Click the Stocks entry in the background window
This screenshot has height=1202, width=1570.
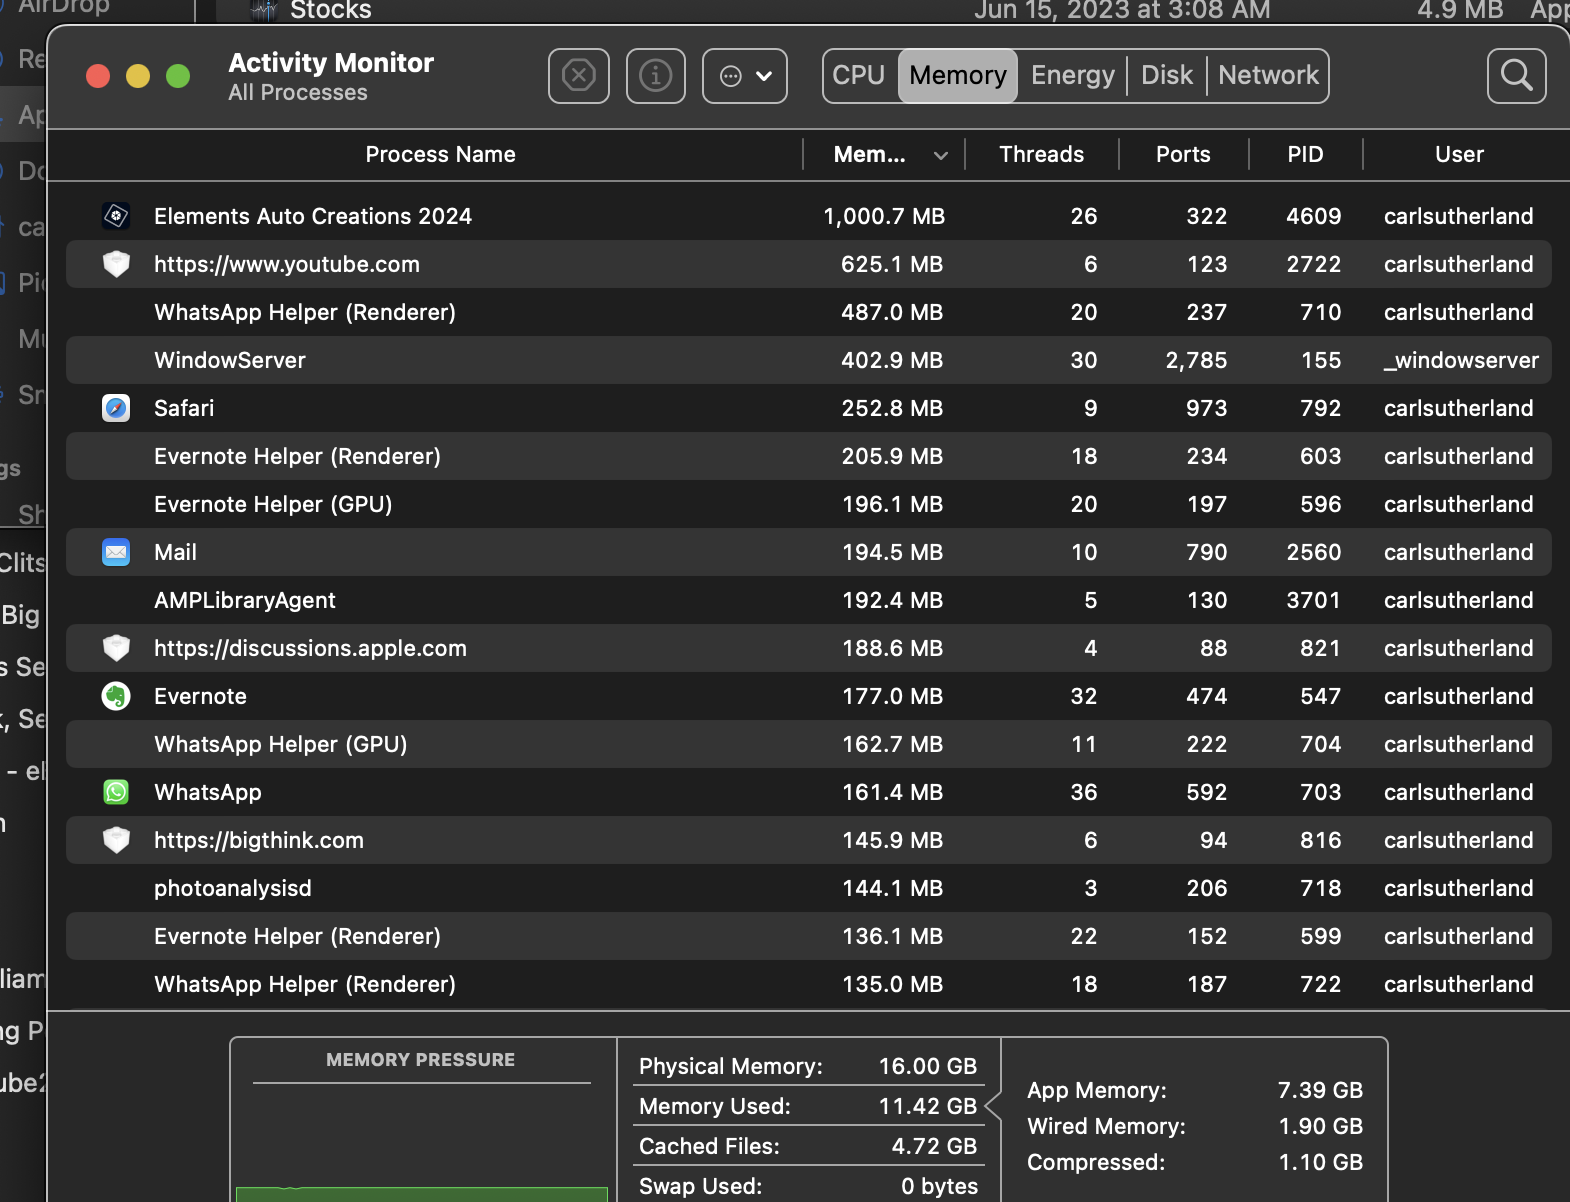point(330,11)
